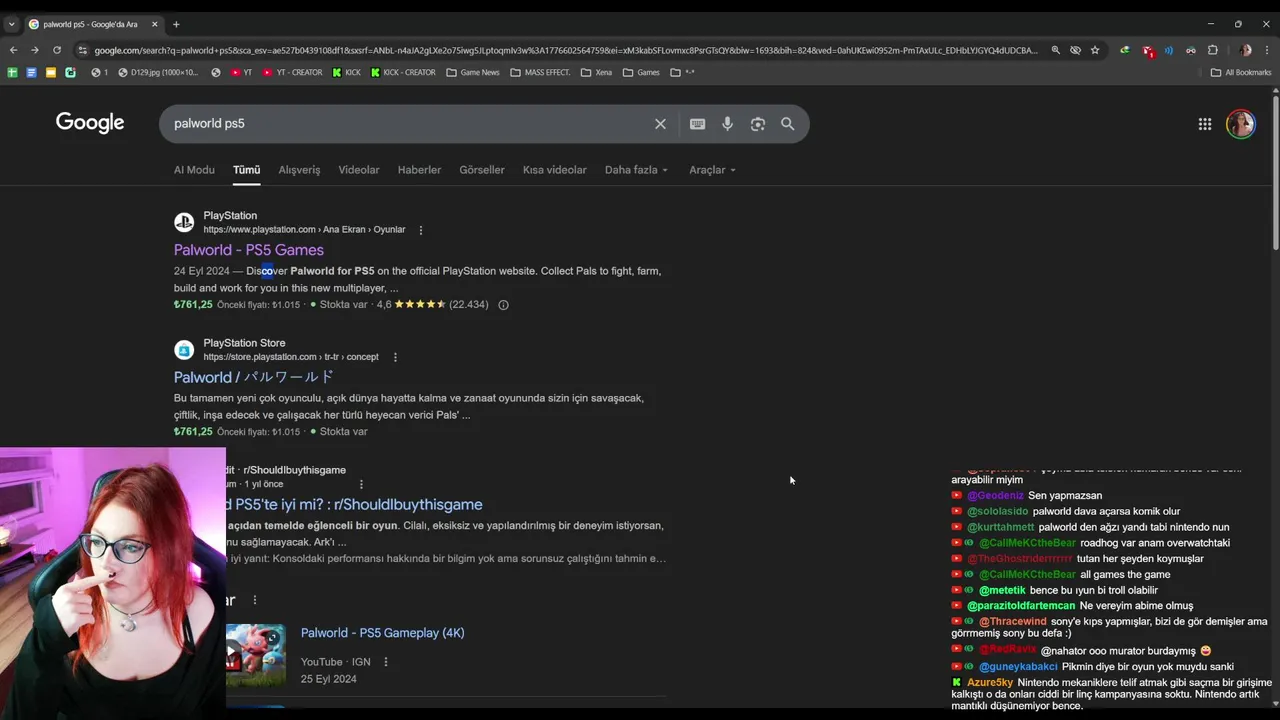Open the tab search dropdown arrow
1280x720 pixels.
tap(12, 24)
